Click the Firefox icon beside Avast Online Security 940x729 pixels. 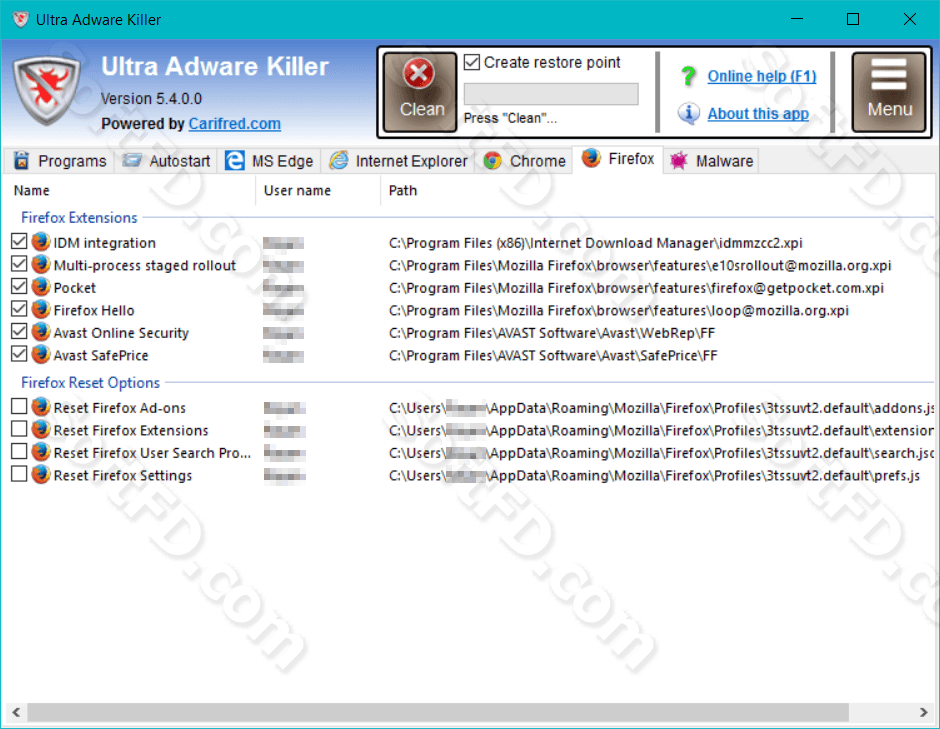pos(41,332)
